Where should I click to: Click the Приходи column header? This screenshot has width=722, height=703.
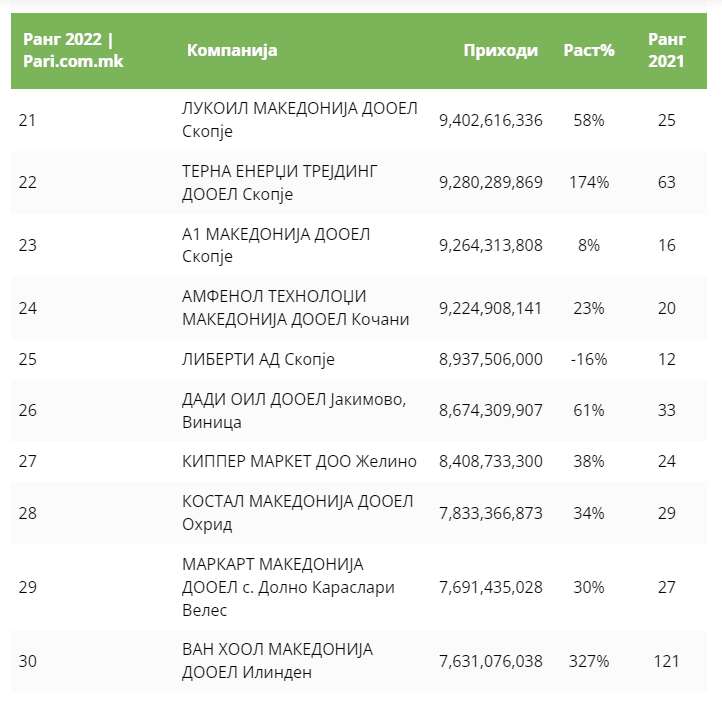point(500,51)
